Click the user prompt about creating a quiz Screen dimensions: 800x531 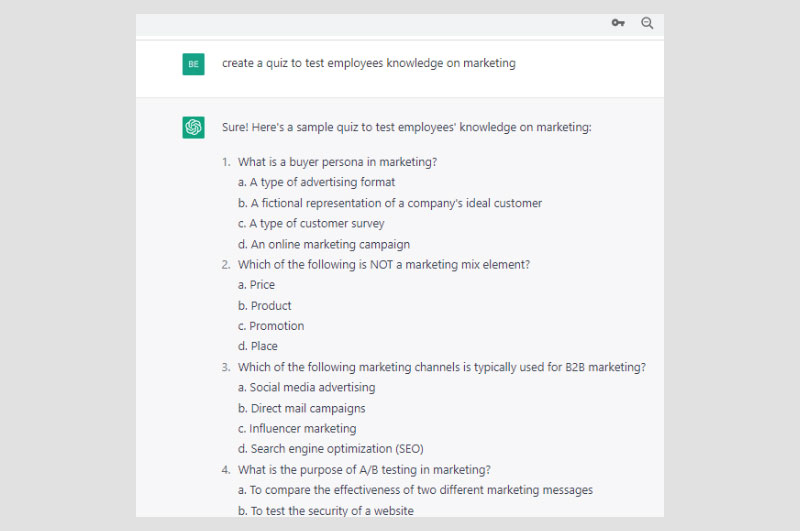pyautogui.click(x=368, y=63)
